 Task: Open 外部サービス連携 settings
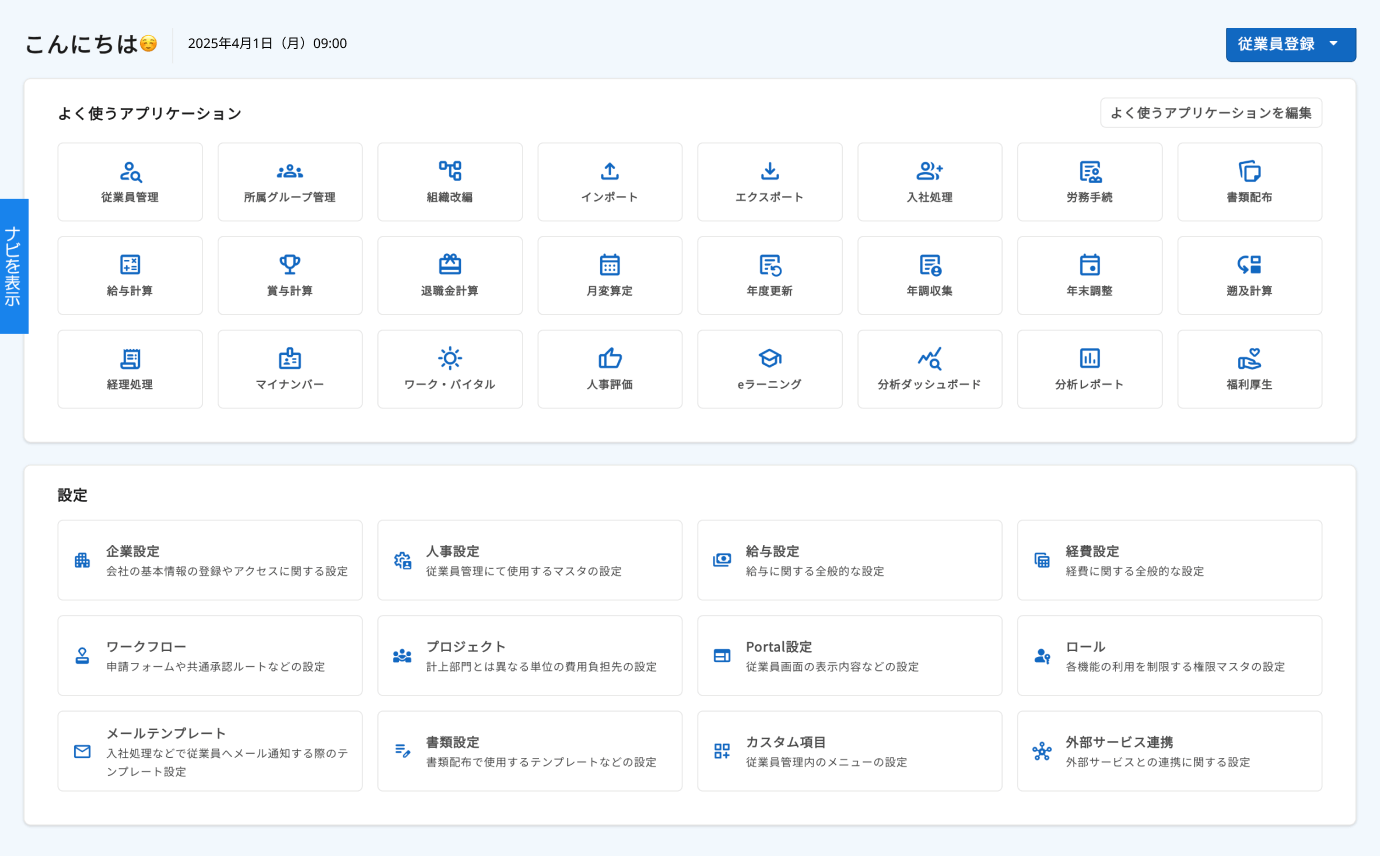tap(1170, 751)
